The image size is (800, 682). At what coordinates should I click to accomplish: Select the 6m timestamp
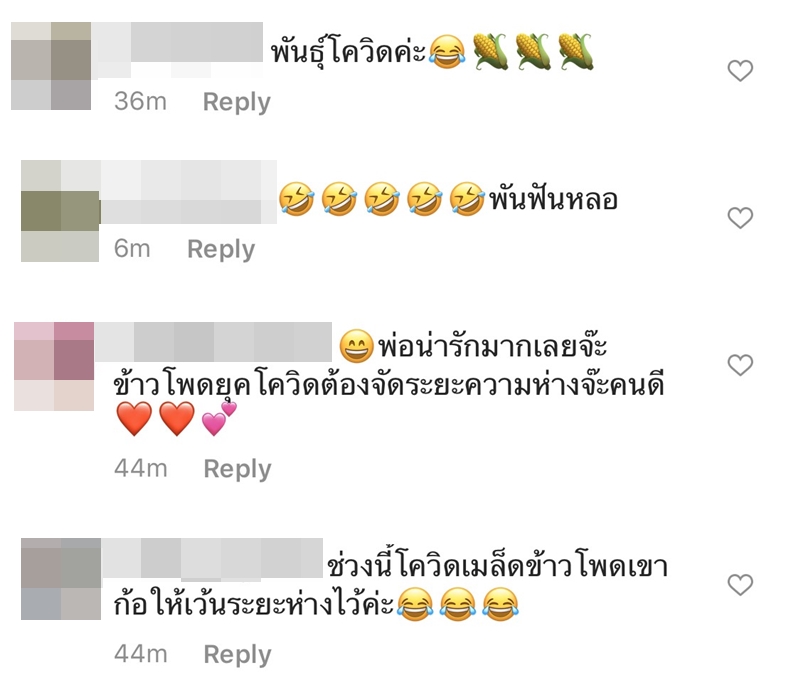click(132, 248)
